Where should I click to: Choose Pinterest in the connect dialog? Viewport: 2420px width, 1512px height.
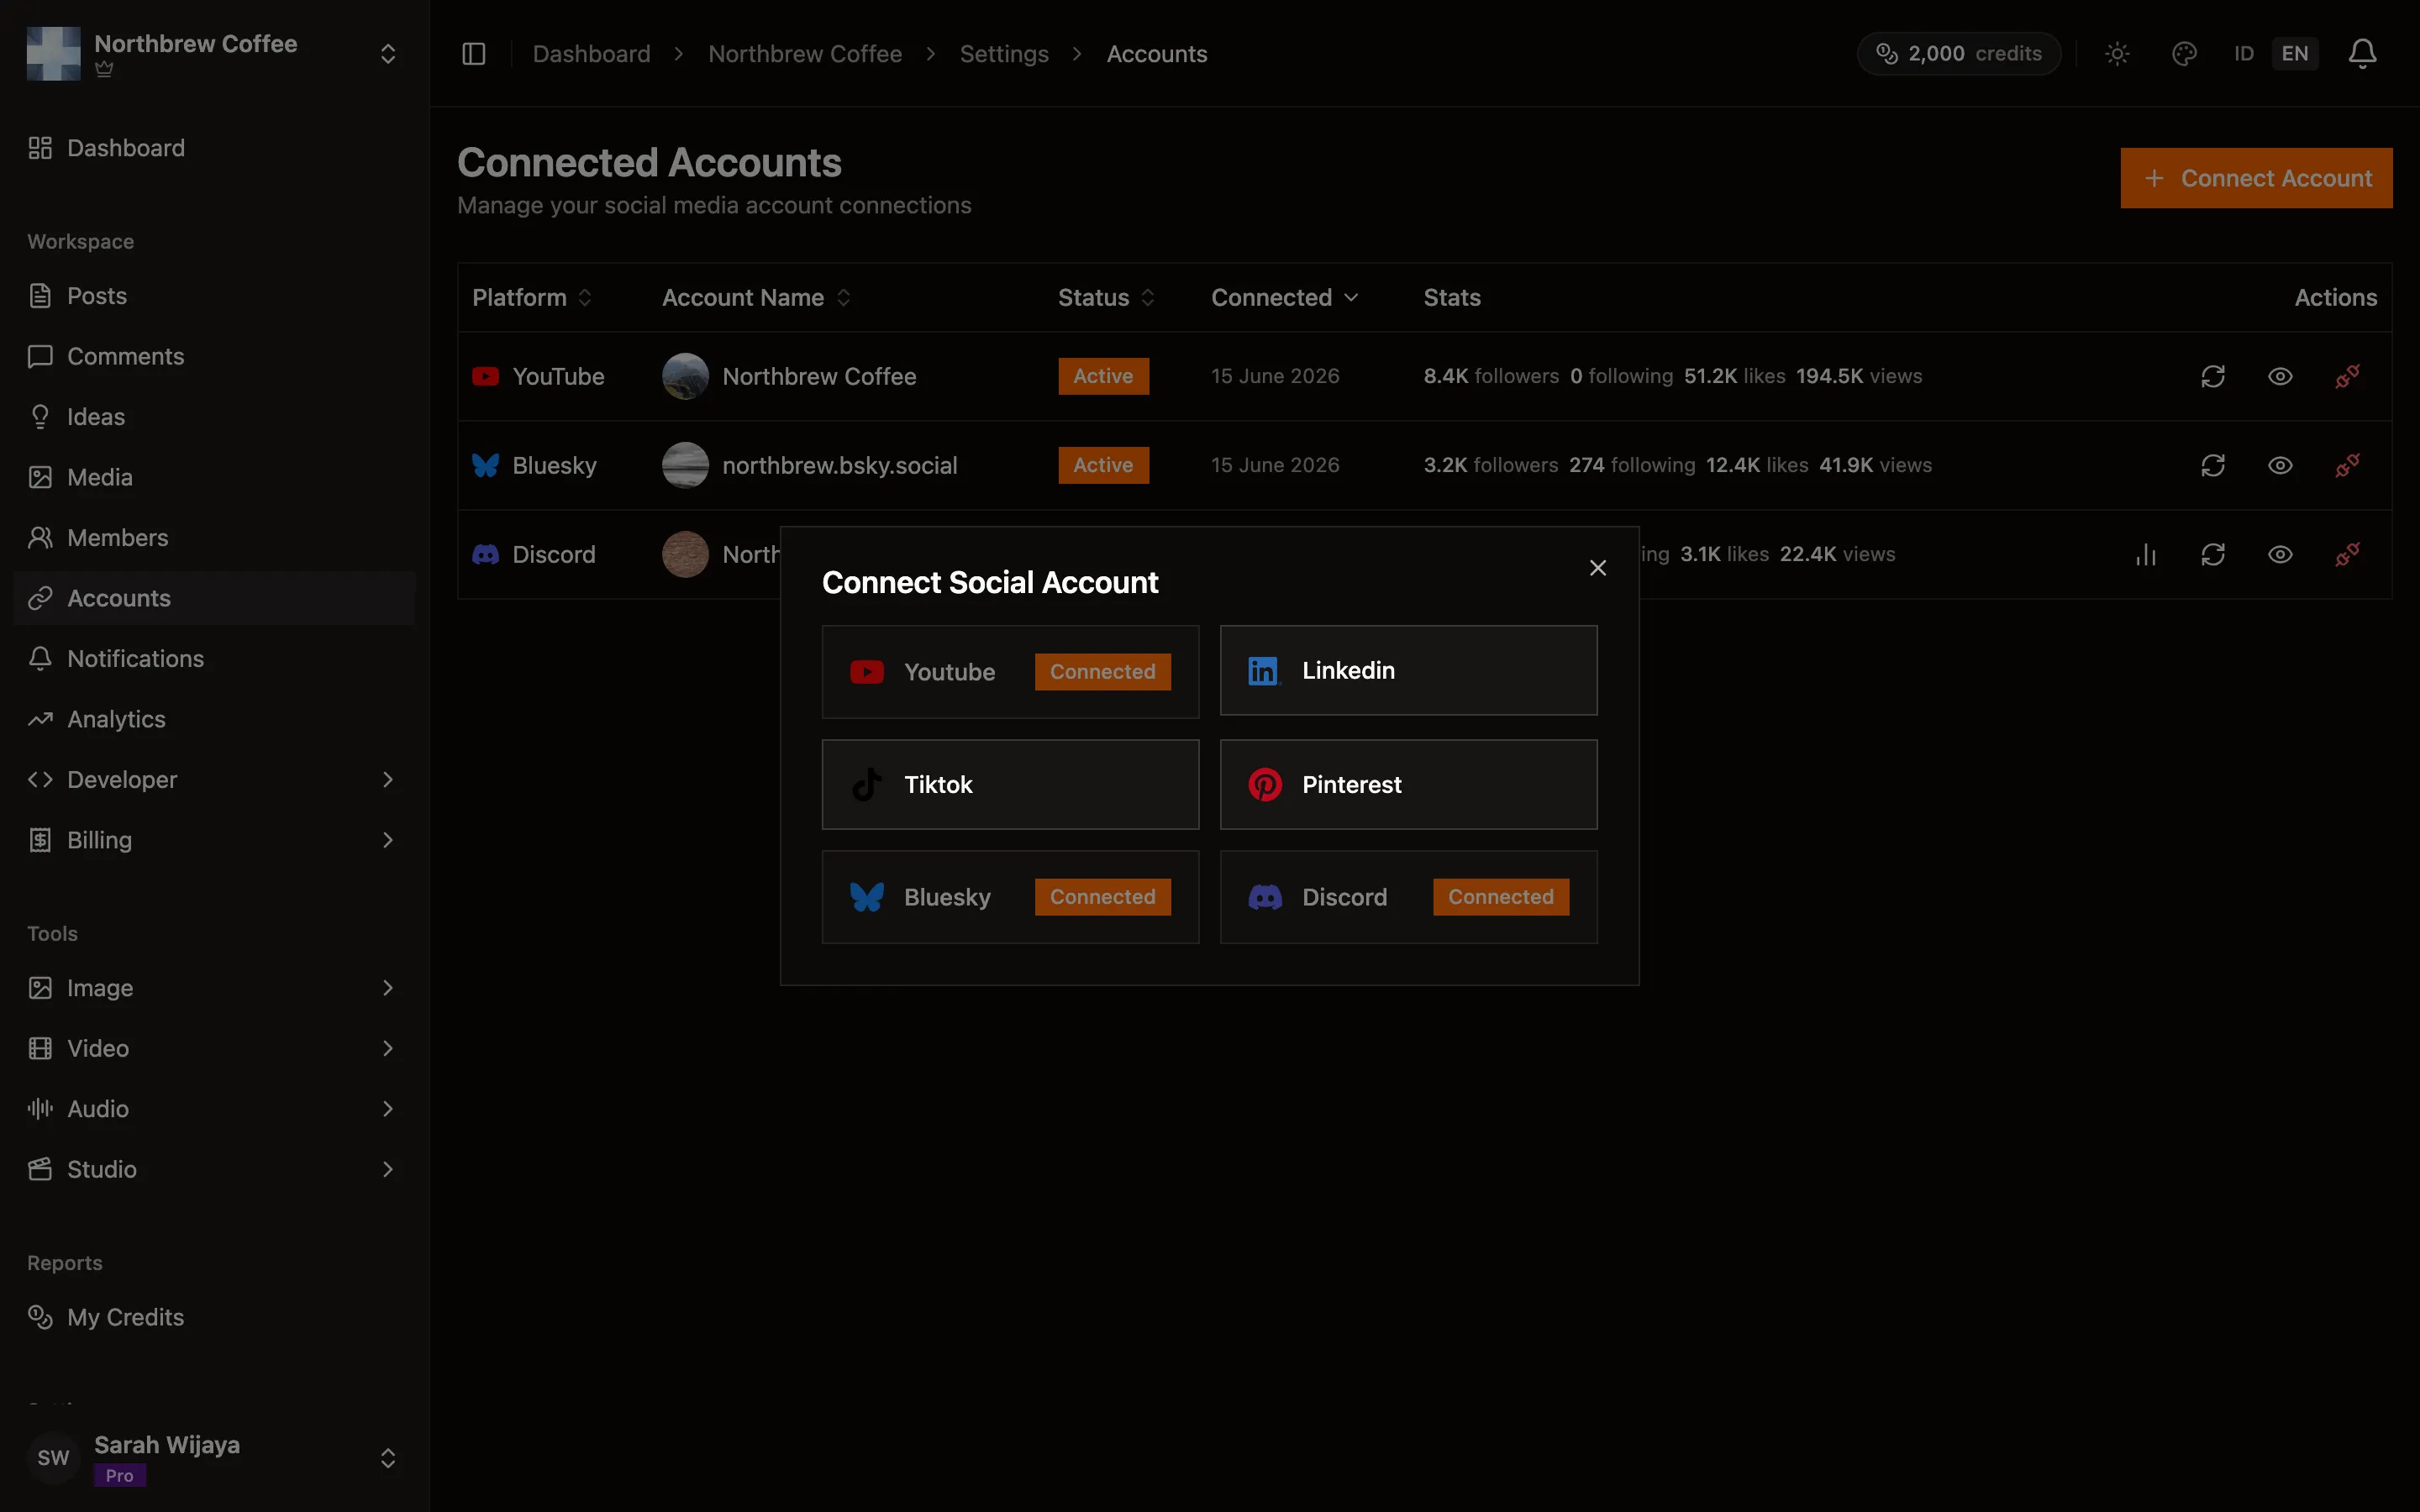(1408, 785)
